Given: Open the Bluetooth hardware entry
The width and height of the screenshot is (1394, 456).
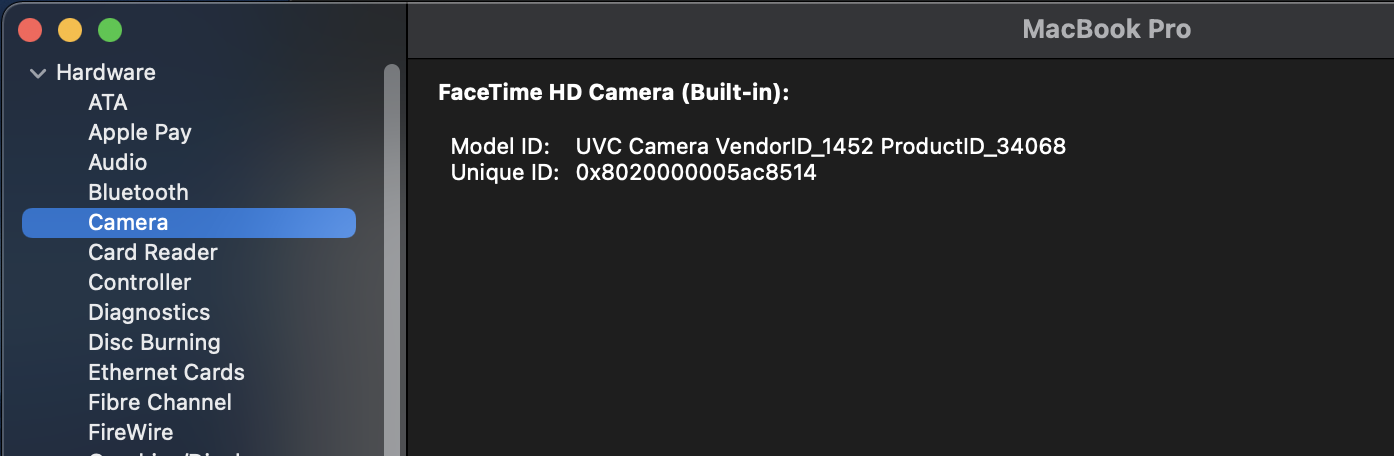Looking at the screenshot, I should (x=138, y=192).
